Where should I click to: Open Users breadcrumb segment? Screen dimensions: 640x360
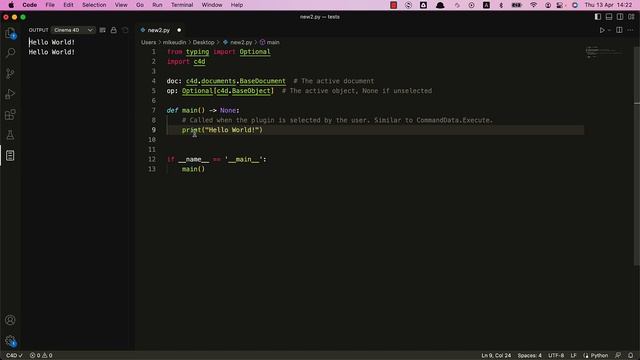click(149, 42)
